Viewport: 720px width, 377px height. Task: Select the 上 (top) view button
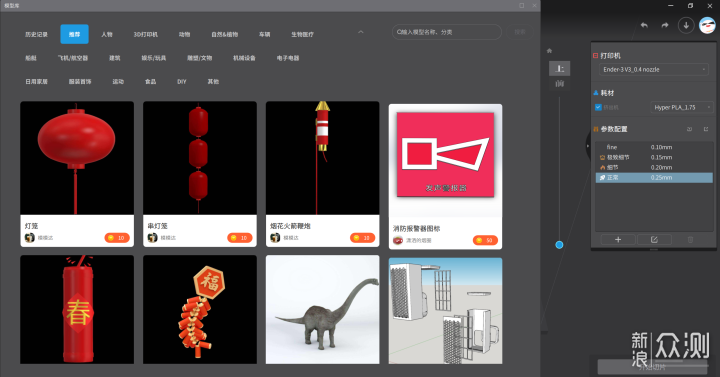(x=559, y=68)
